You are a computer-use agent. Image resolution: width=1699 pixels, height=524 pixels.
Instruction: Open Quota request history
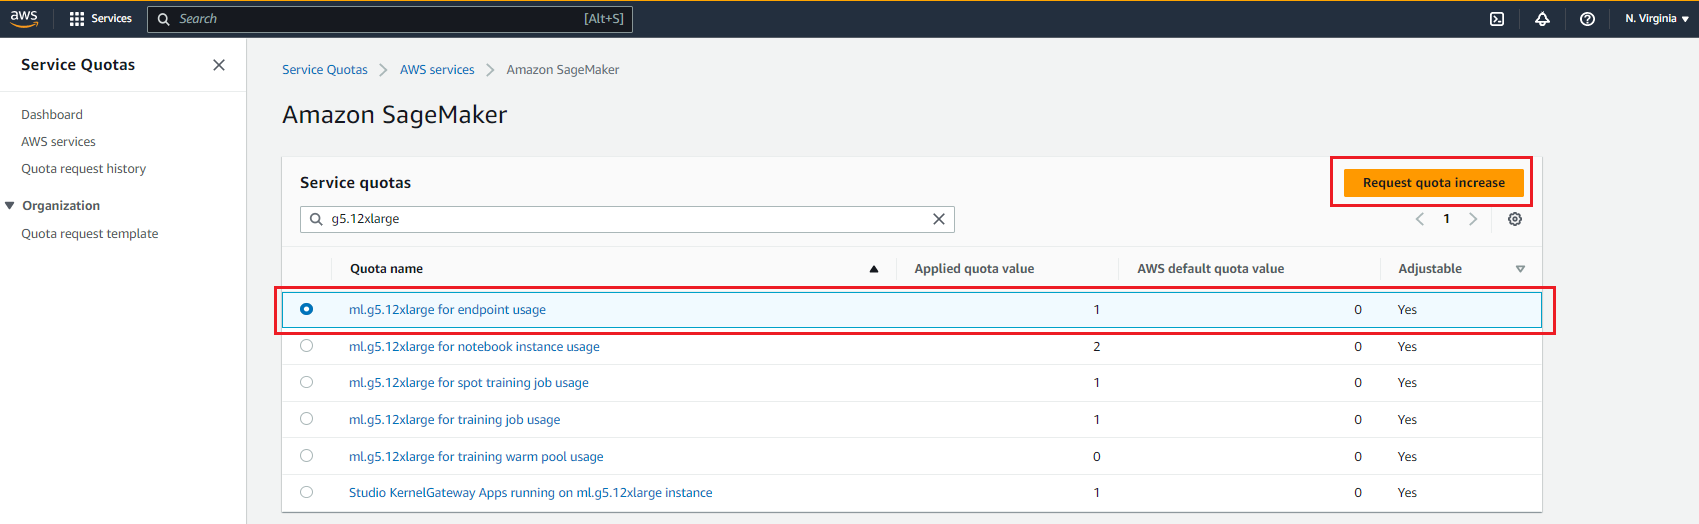84,169
